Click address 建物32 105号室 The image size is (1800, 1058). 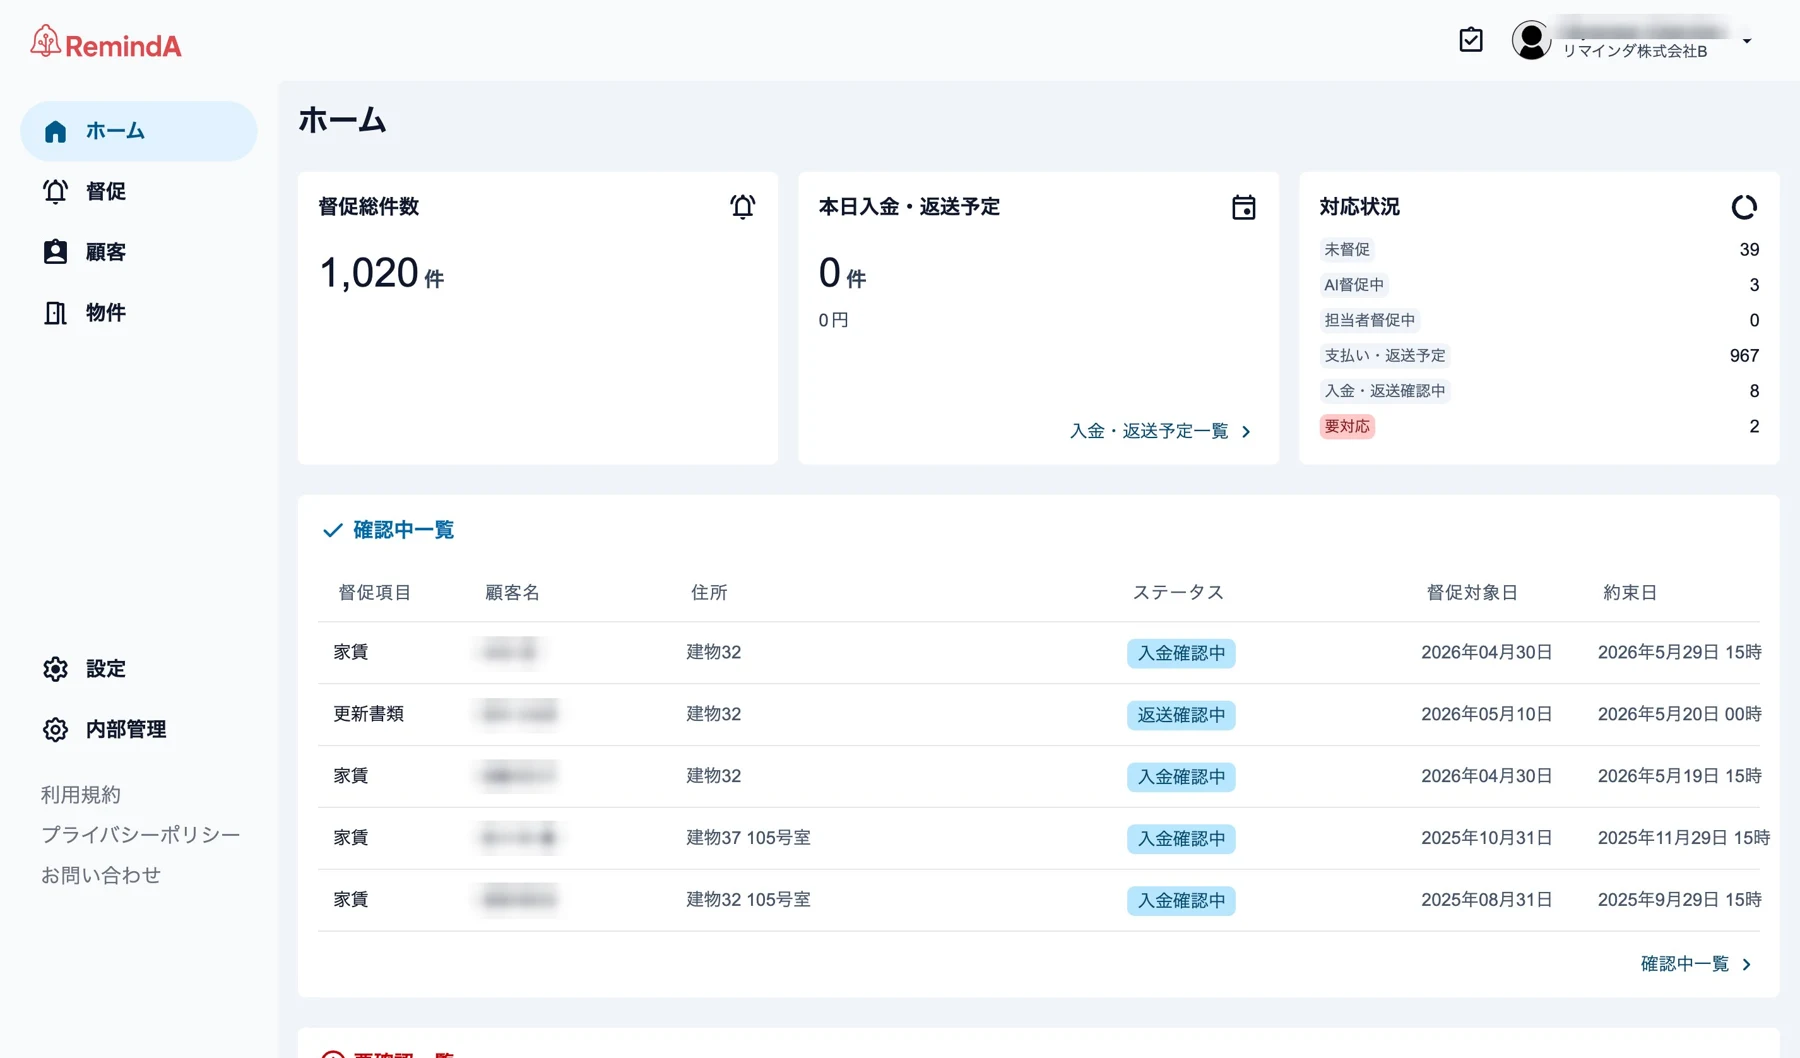tap(748, 900)
